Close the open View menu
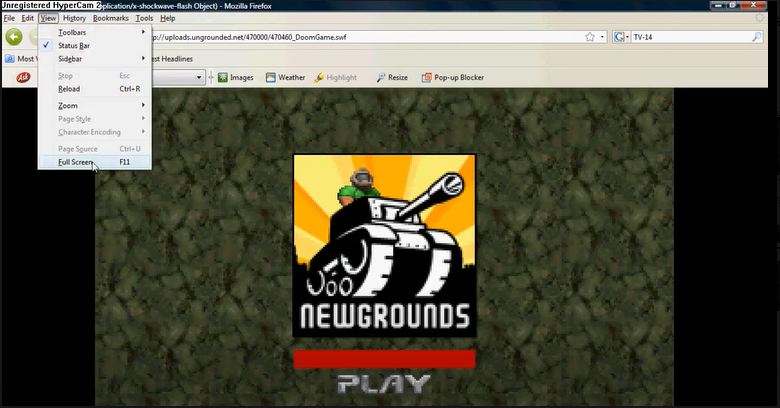This screenshot has width=780, height=408. 48,18
